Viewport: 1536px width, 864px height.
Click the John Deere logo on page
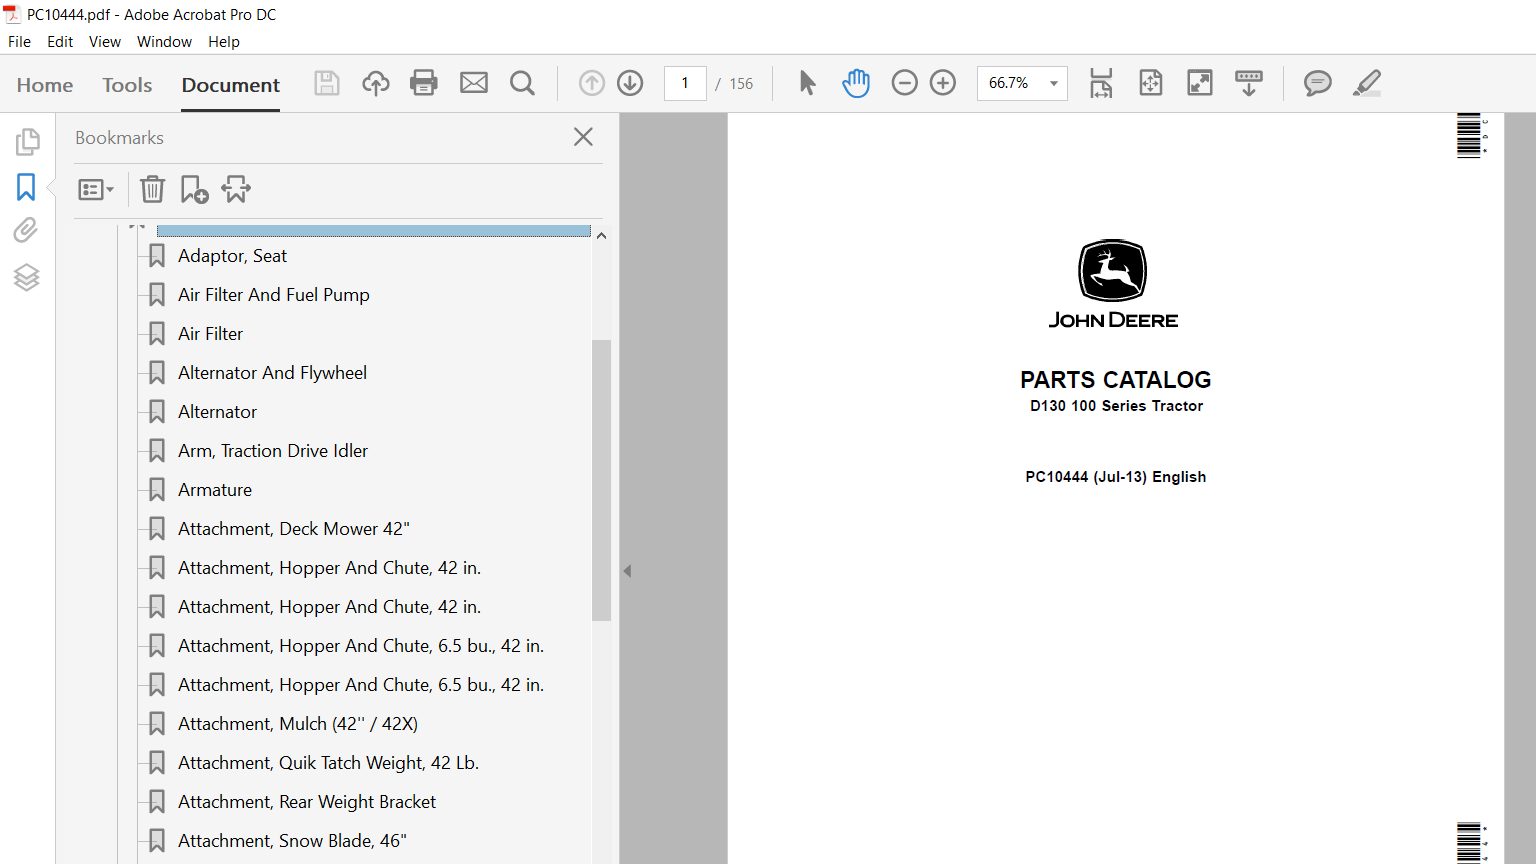(x=1113, y=284)
